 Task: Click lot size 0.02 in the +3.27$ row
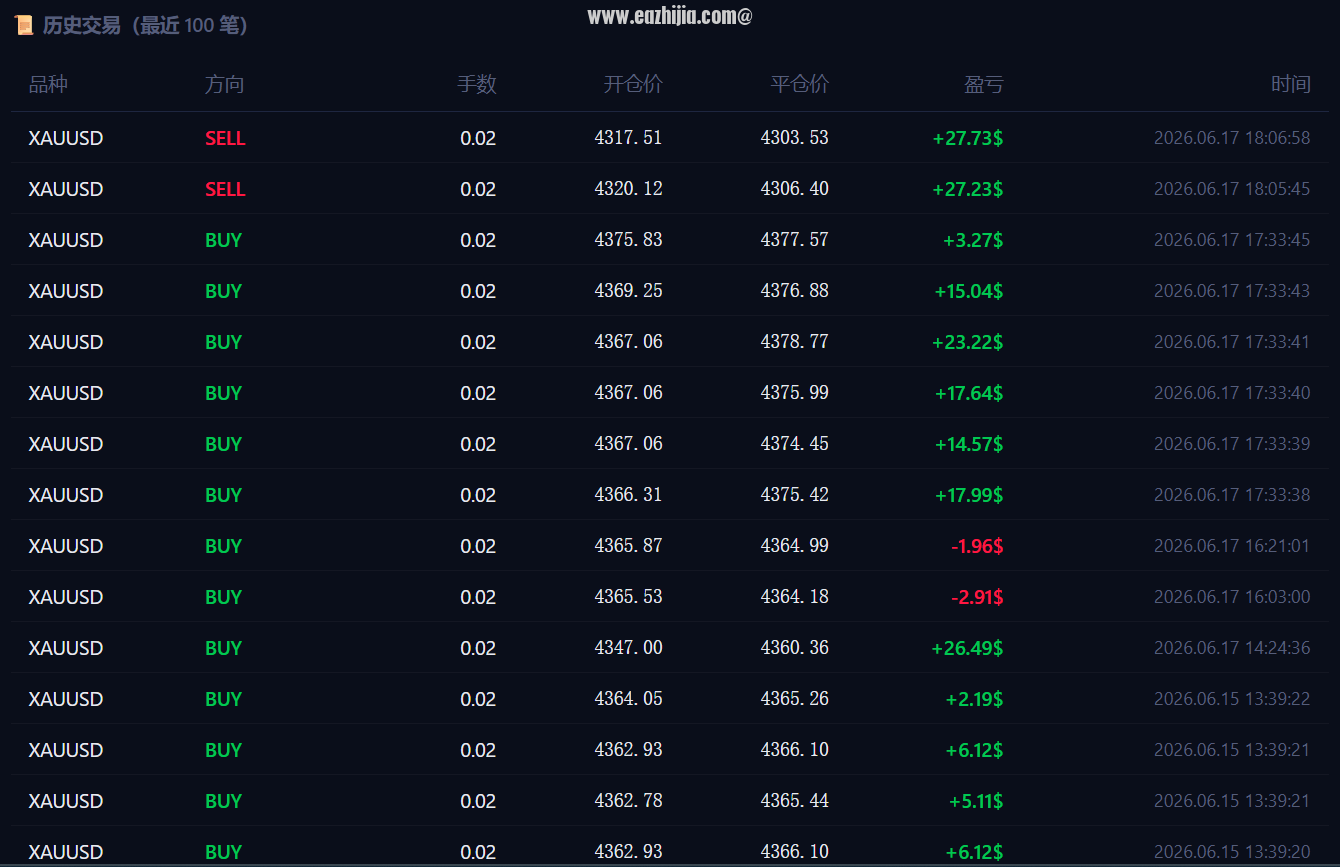pyautogui.click(x=478, y=240)
